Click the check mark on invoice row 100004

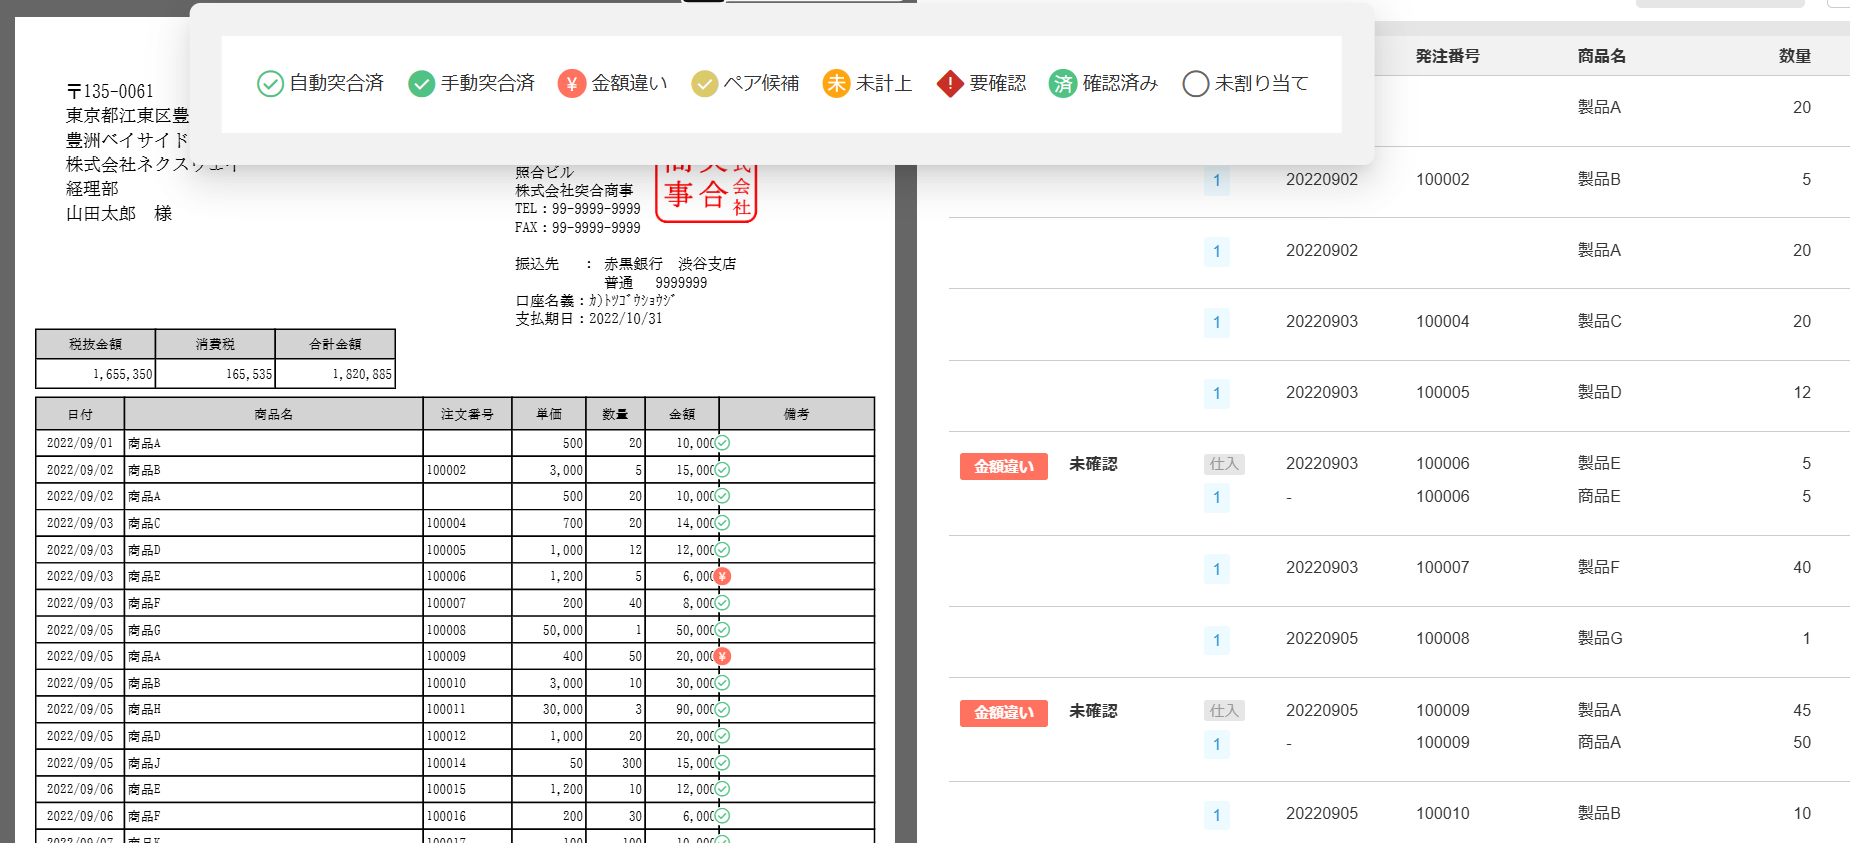pyautogui.click(x=722, y=523)
